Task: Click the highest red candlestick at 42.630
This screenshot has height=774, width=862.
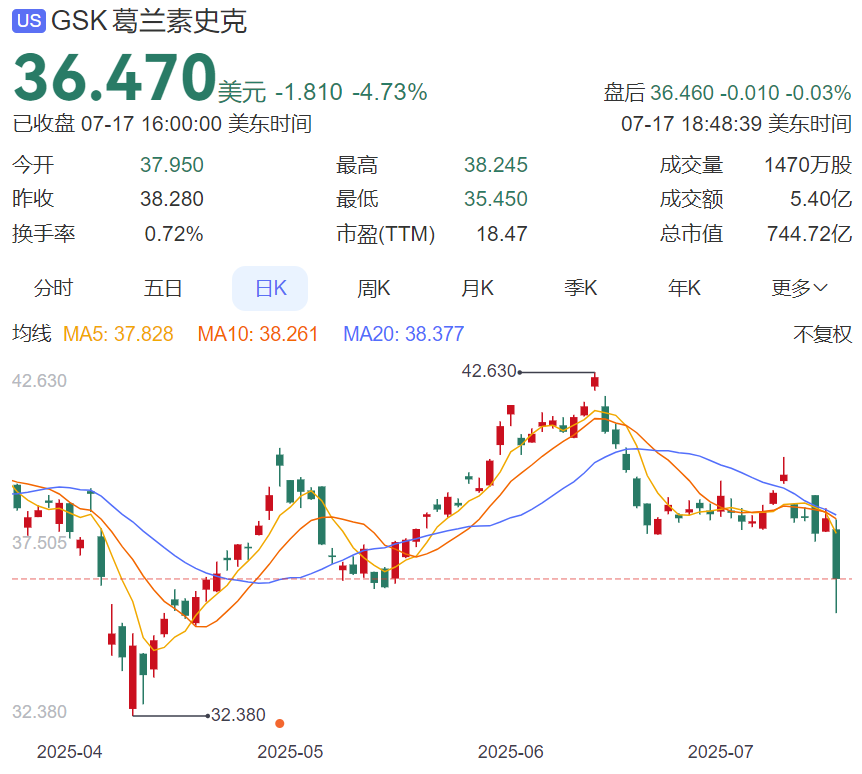Action: pyautogui.click(x=595, y=382)
